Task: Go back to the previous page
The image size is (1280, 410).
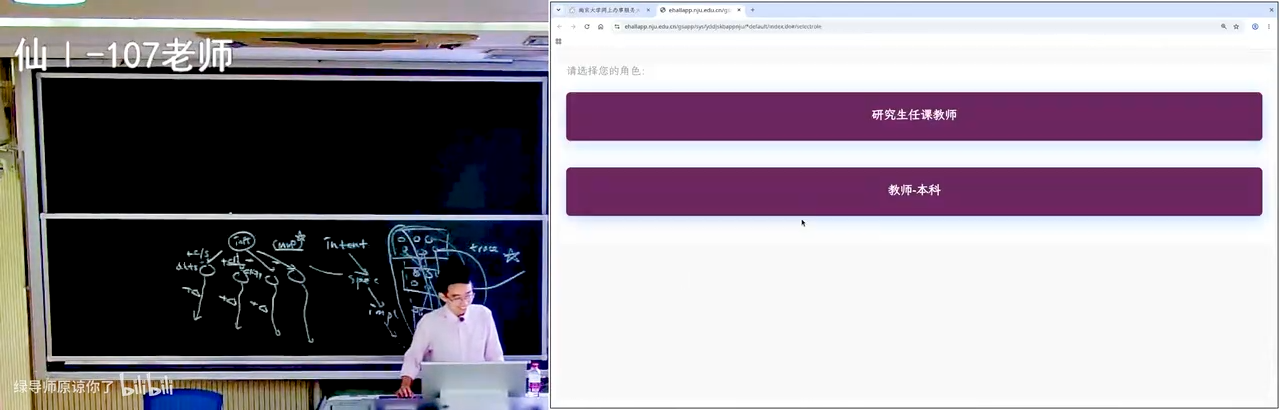Action: (559, 27)
